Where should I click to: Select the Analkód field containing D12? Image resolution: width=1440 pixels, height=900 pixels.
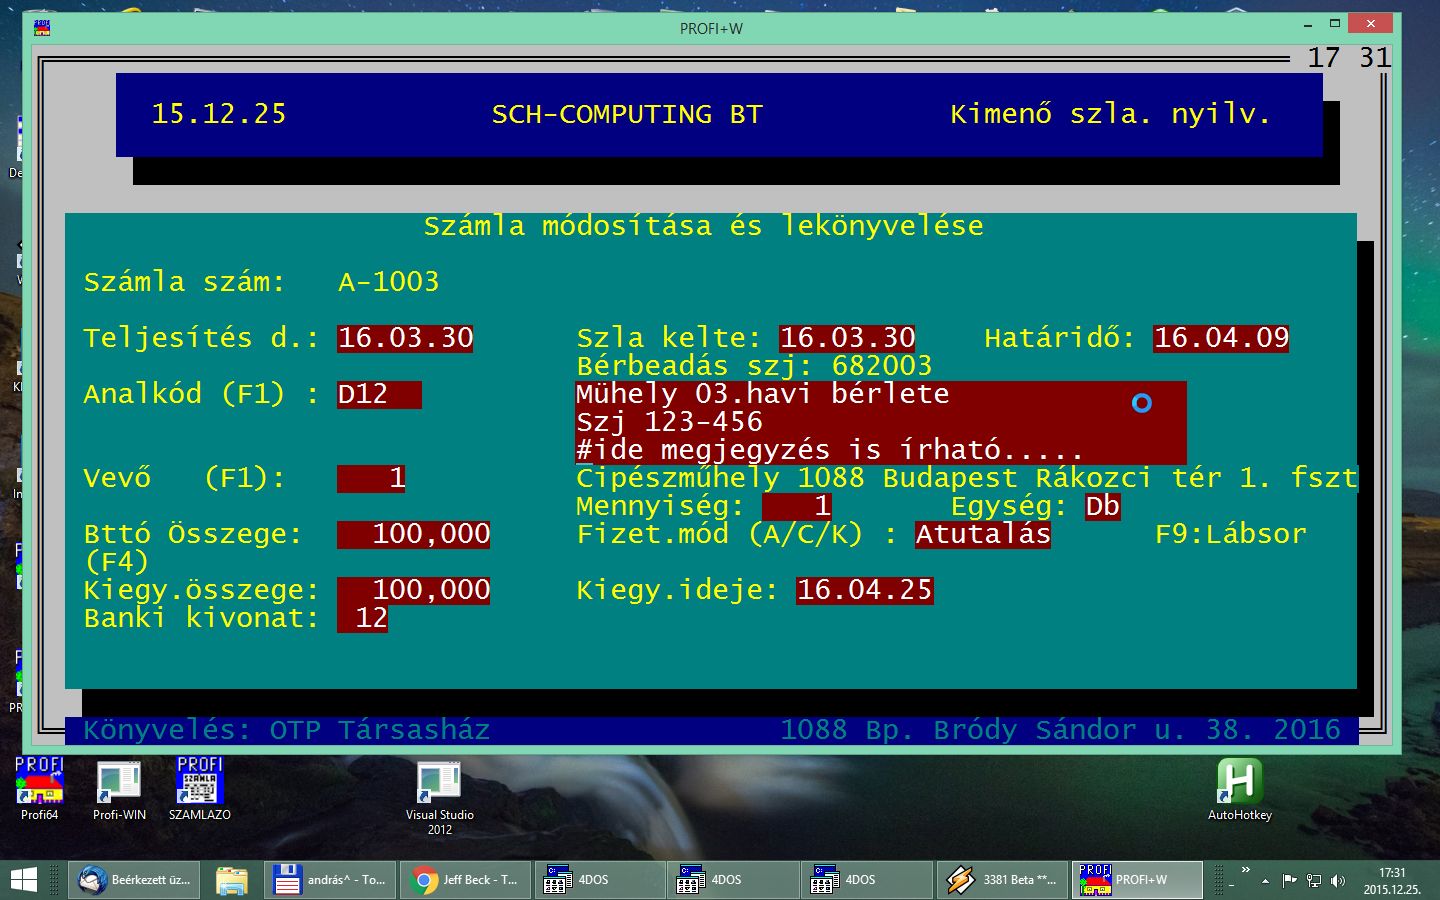point(379,394)
